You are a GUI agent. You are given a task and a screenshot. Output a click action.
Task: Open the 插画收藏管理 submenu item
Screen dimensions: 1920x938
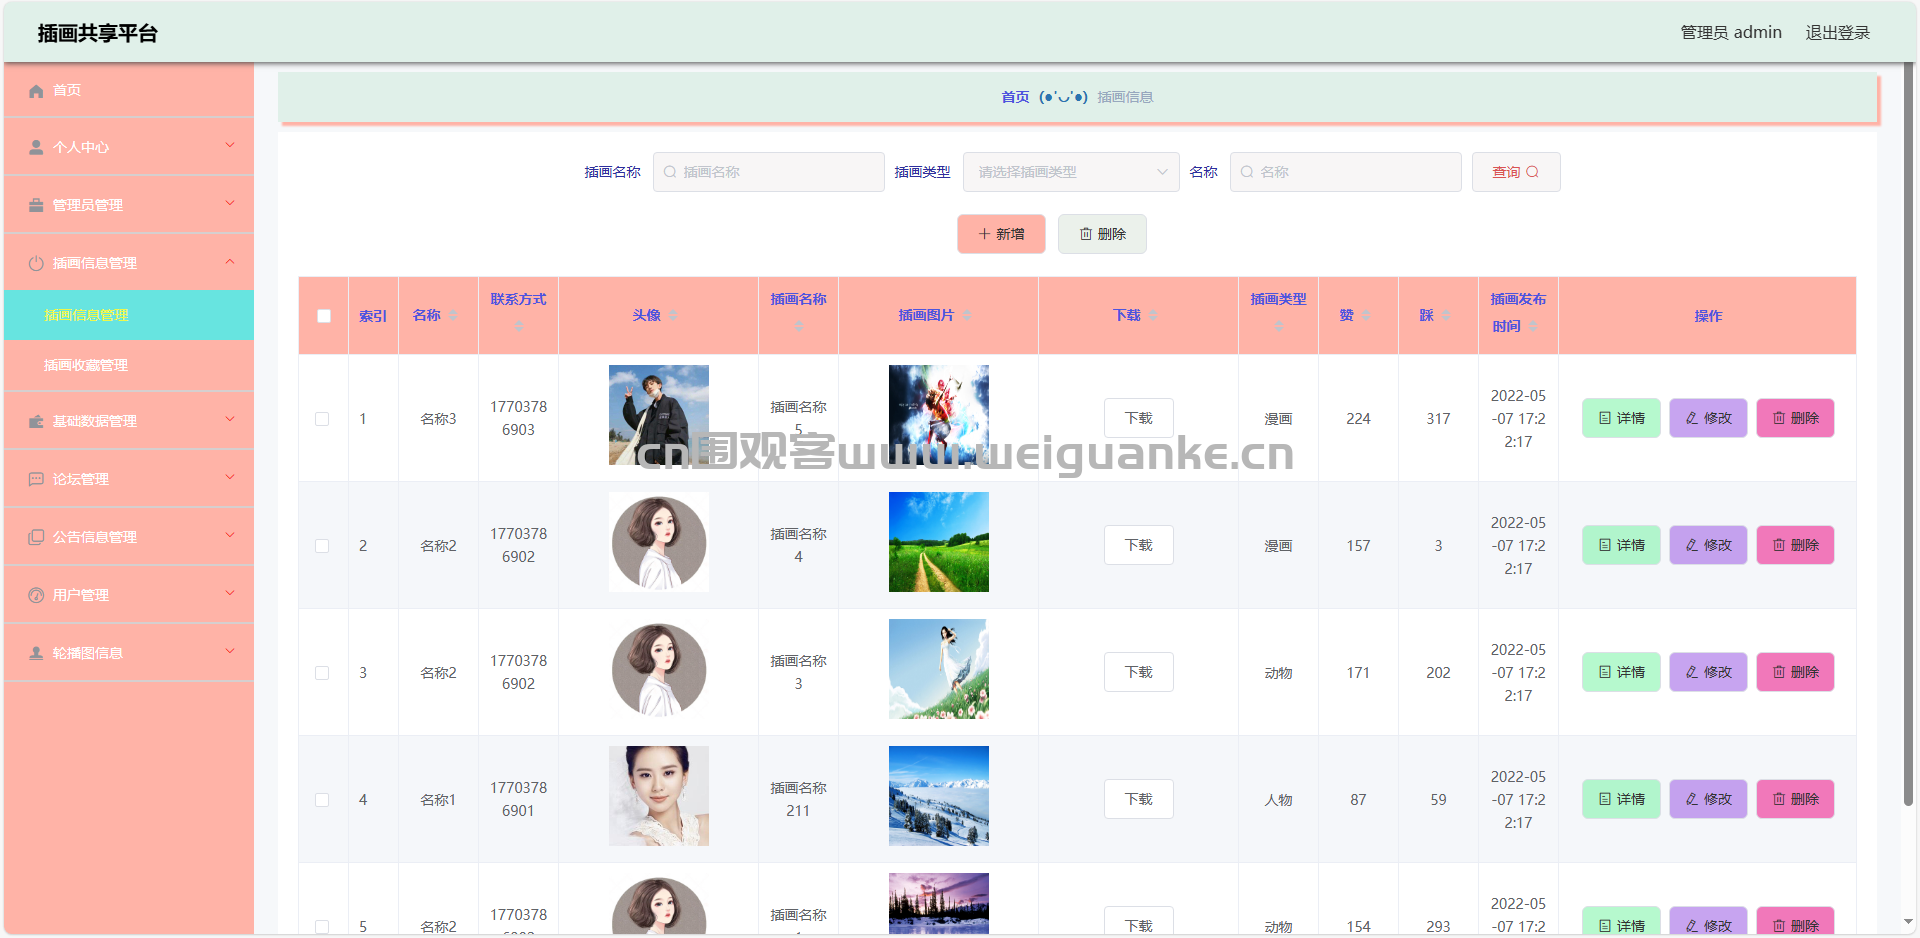(129, 365)
